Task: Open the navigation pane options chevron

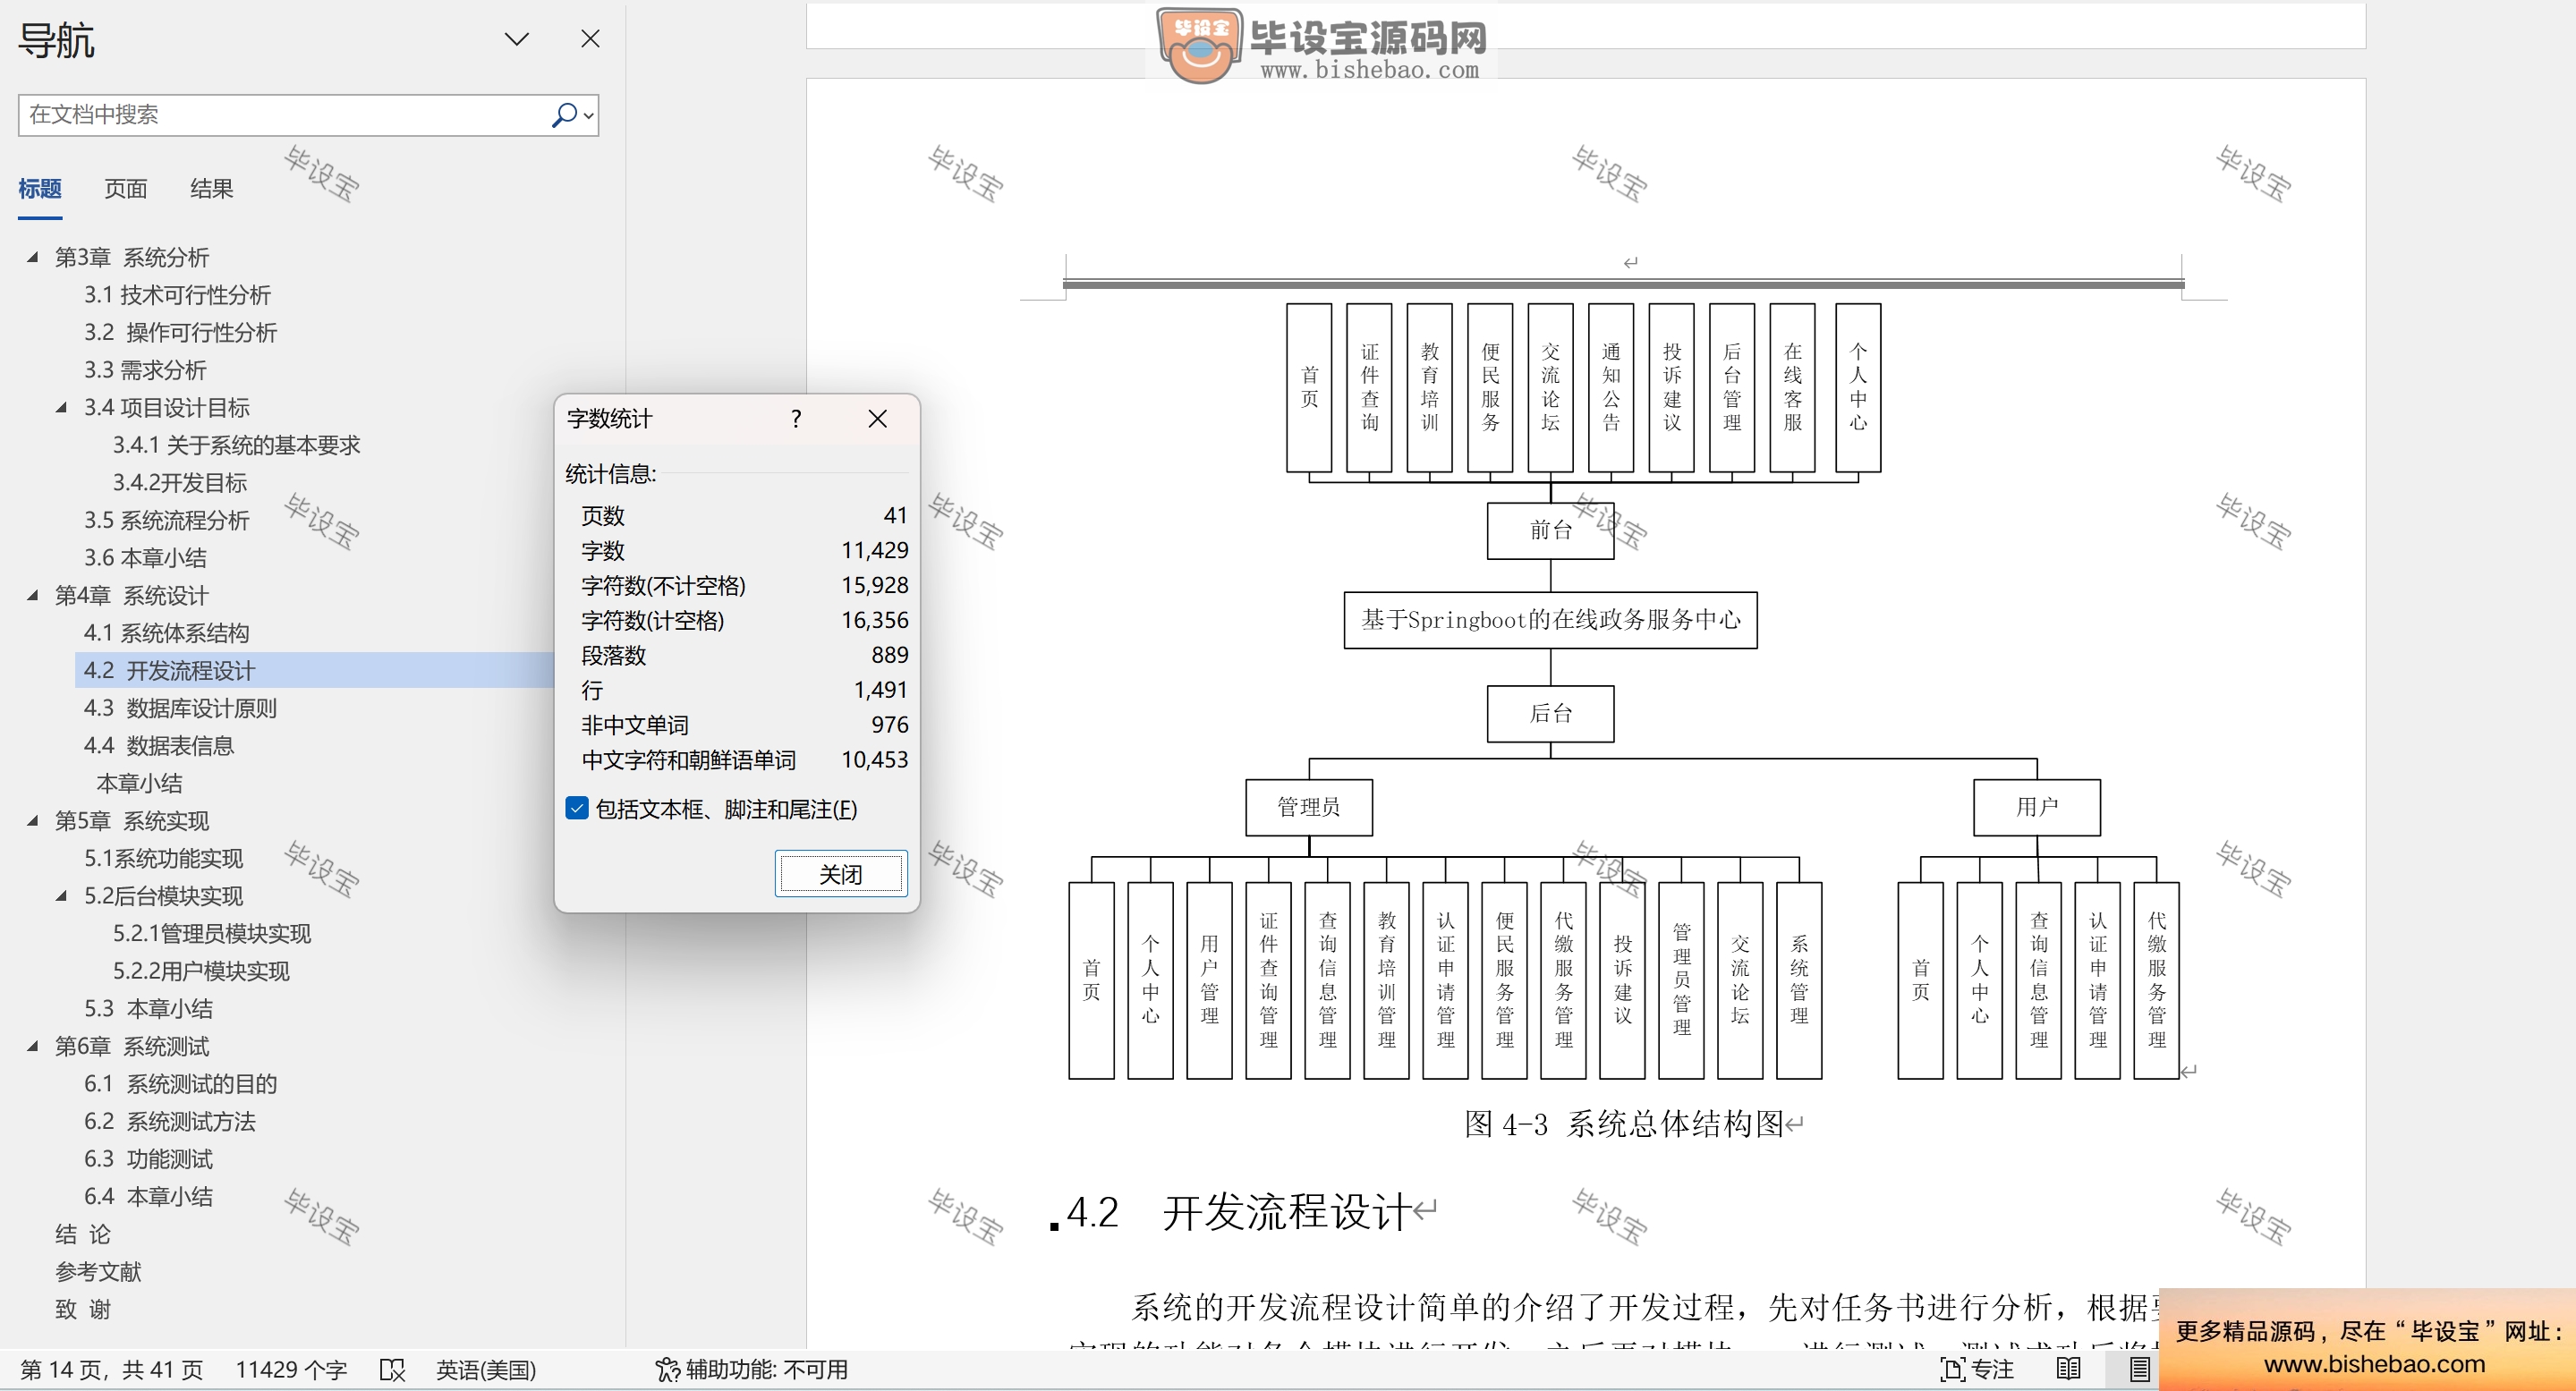Action: pos(516,39)
